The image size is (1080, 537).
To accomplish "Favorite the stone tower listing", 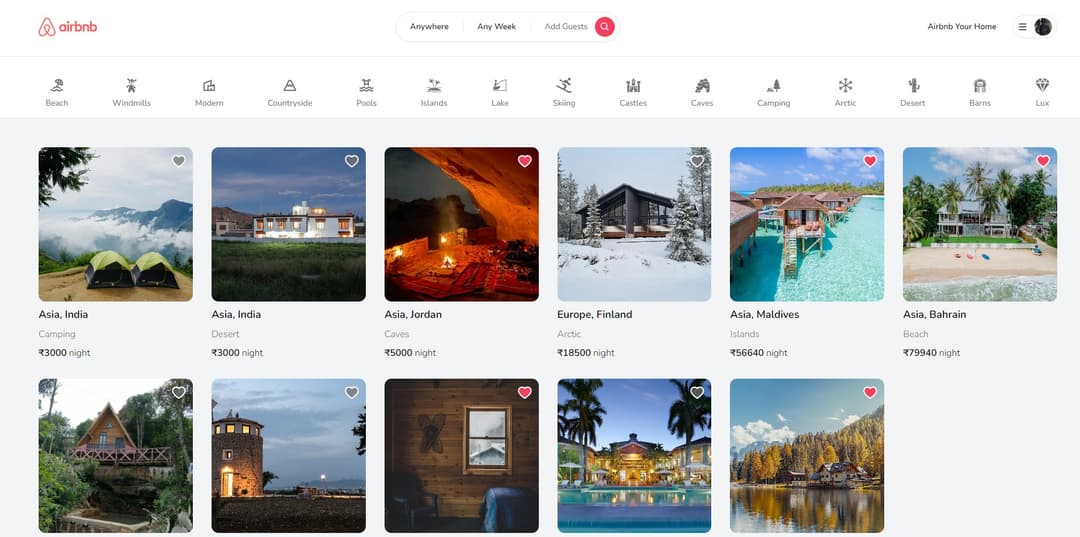I will (352, 392).
